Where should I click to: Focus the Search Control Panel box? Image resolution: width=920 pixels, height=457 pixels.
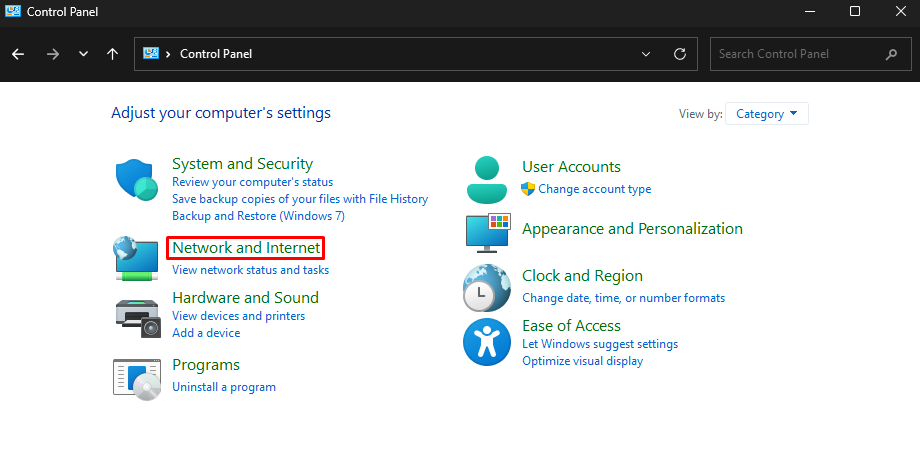pos(811,54)
